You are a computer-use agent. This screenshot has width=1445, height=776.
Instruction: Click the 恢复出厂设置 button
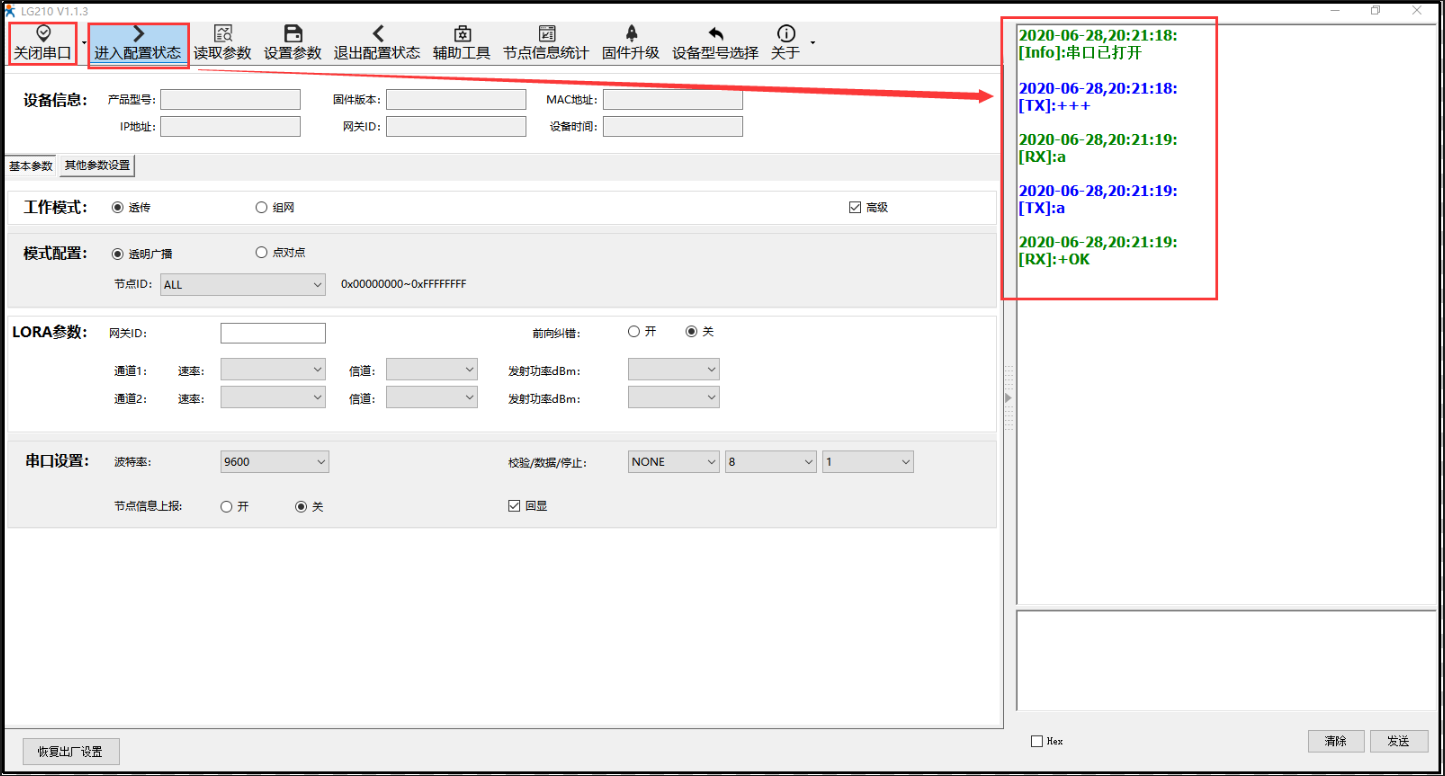click(x=70, y=752)
